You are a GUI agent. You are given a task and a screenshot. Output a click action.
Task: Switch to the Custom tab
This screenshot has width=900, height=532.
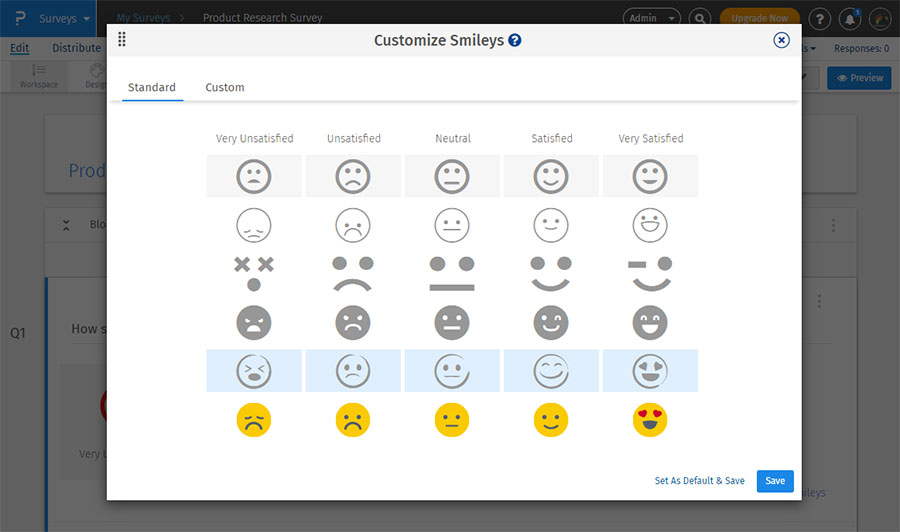click(x=225, y=88)
